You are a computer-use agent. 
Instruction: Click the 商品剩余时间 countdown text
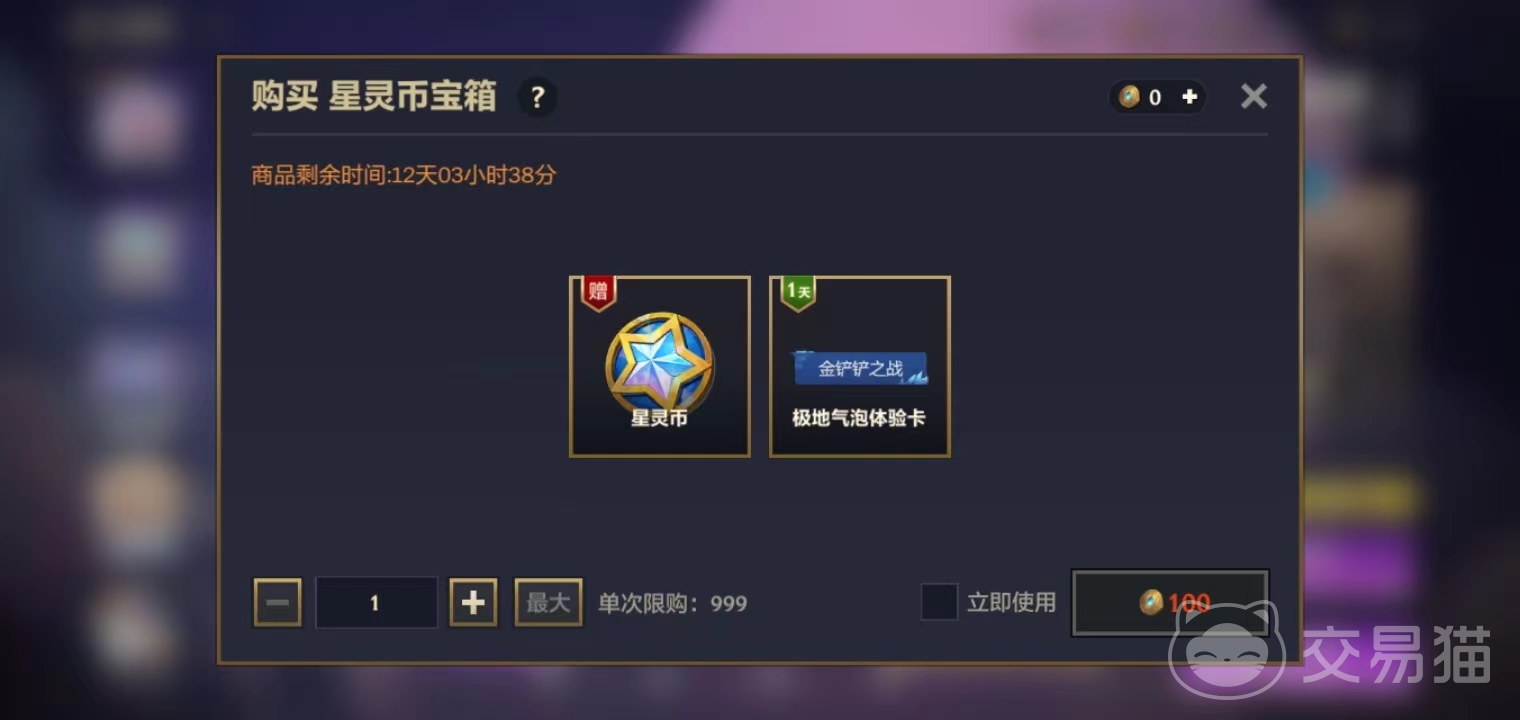[x=404, y=176]
